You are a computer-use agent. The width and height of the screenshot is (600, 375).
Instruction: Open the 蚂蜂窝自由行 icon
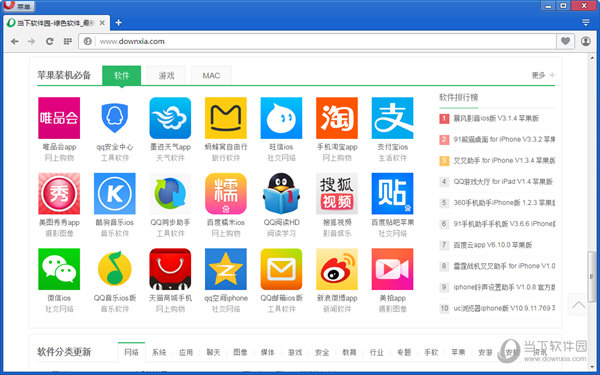click(226, 118)
